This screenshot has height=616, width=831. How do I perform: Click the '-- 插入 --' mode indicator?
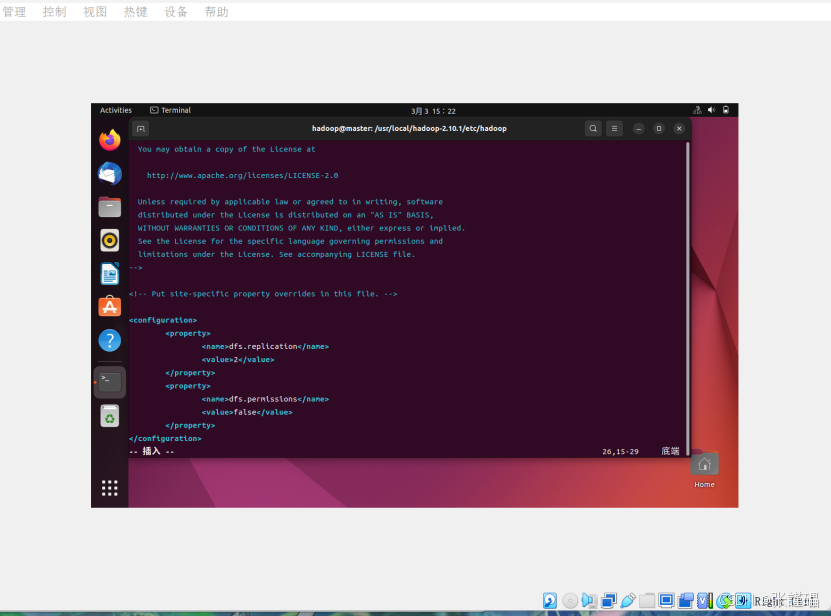(x=152, y=451)
